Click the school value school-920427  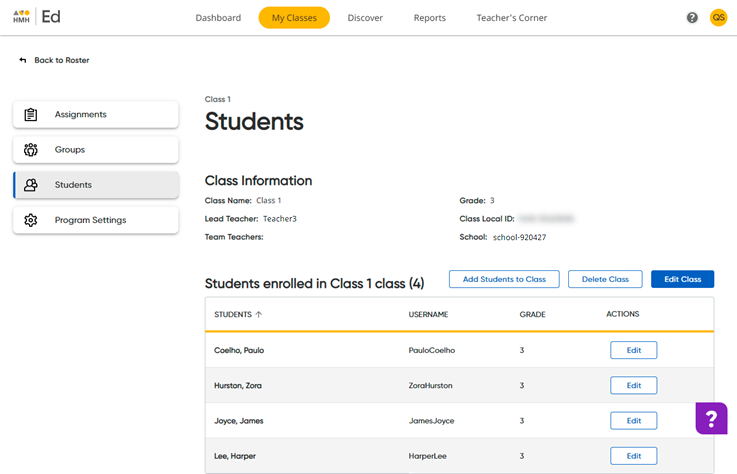(519, 237)
